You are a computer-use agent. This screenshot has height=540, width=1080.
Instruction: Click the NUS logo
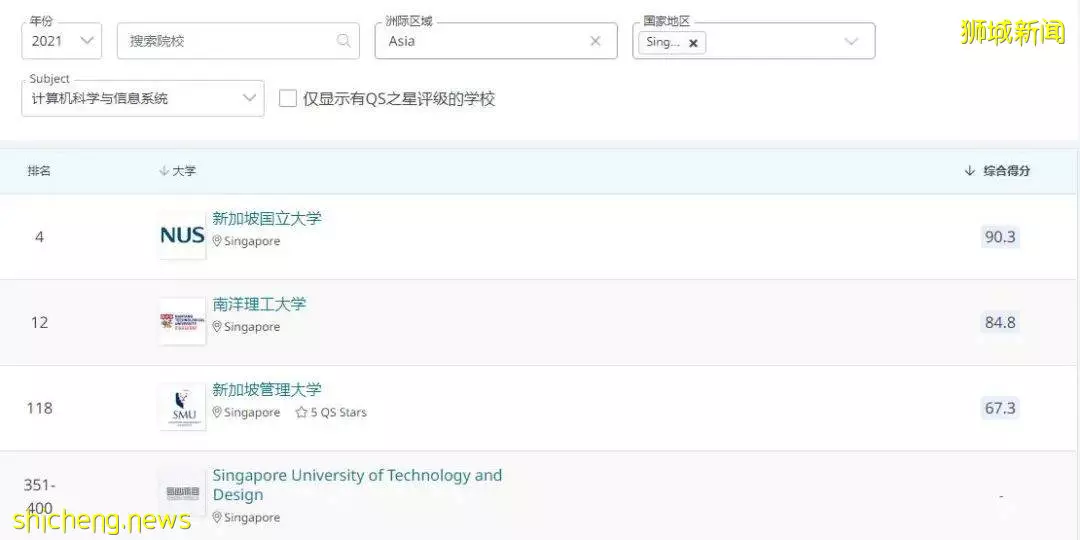183,236
